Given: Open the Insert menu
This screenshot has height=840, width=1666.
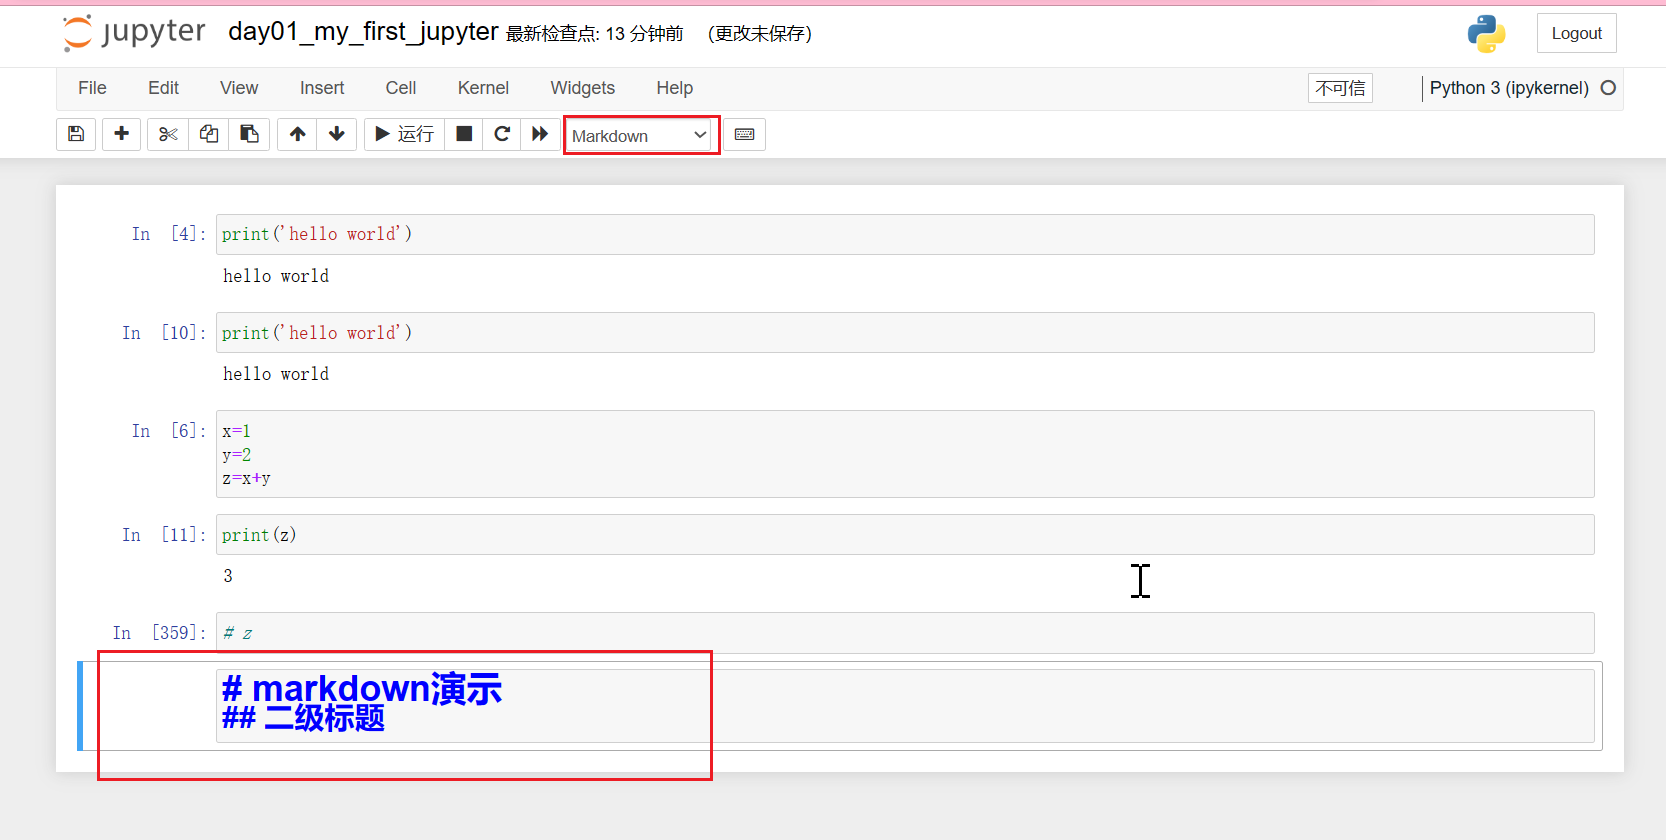Looking at the screenshot, I should pyautogui.click(x=322, y=88).
